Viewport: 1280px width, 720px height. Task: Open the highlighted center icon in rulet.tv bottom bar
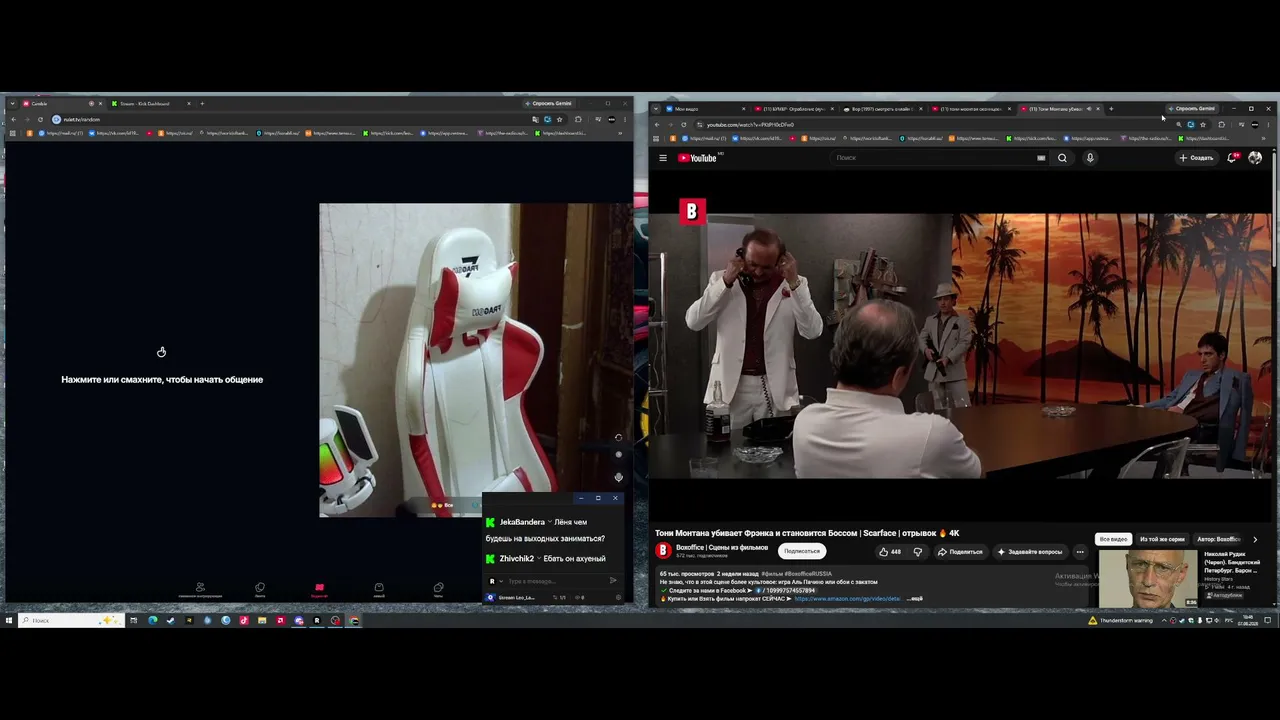click(319, 589)
